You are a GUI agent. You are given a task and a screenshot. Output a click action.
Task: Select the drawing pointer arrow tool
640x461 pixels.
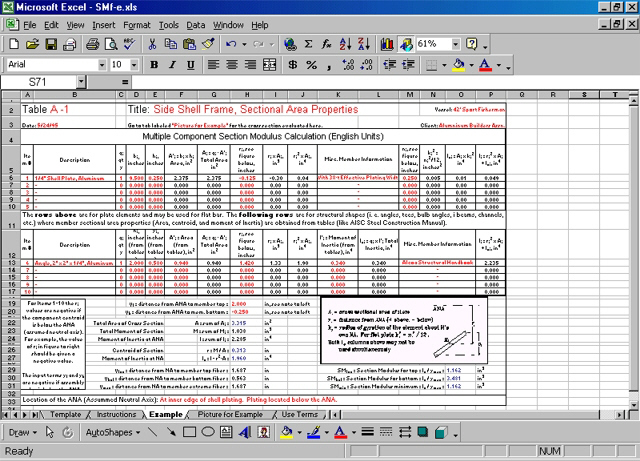(x=50, y=432)
